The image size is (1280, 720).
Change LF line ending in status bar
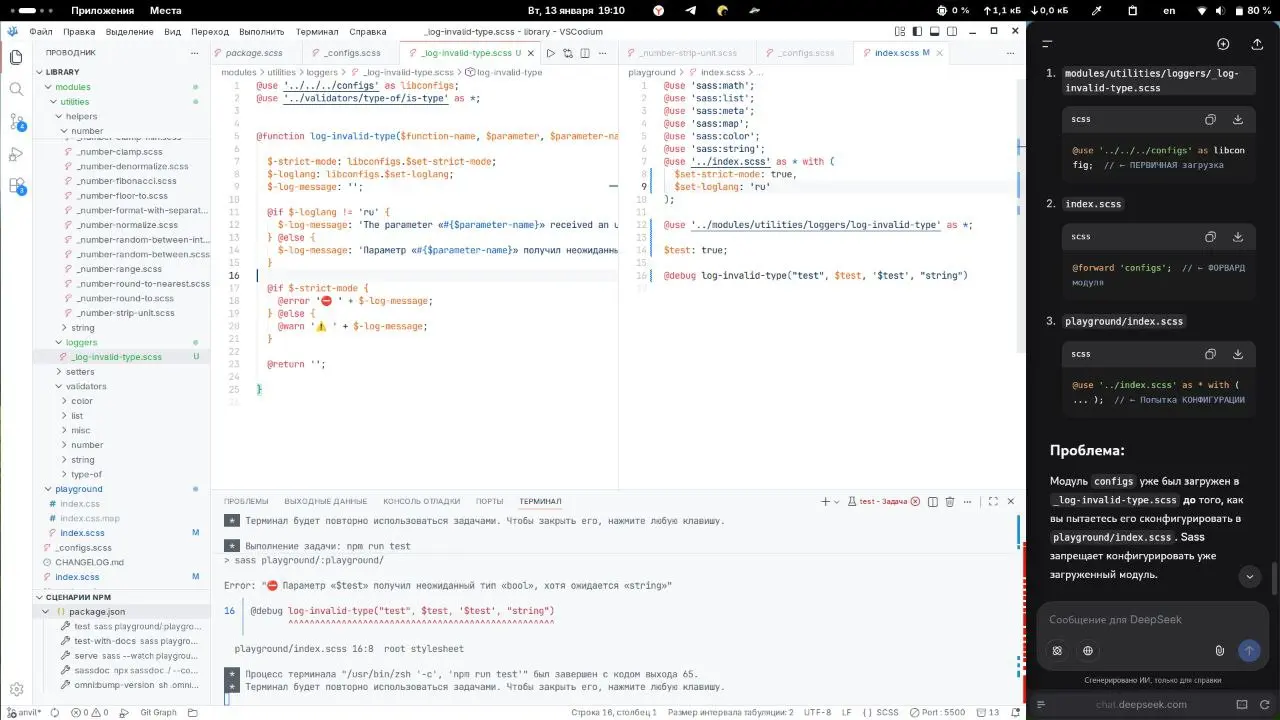coord(846,712)
